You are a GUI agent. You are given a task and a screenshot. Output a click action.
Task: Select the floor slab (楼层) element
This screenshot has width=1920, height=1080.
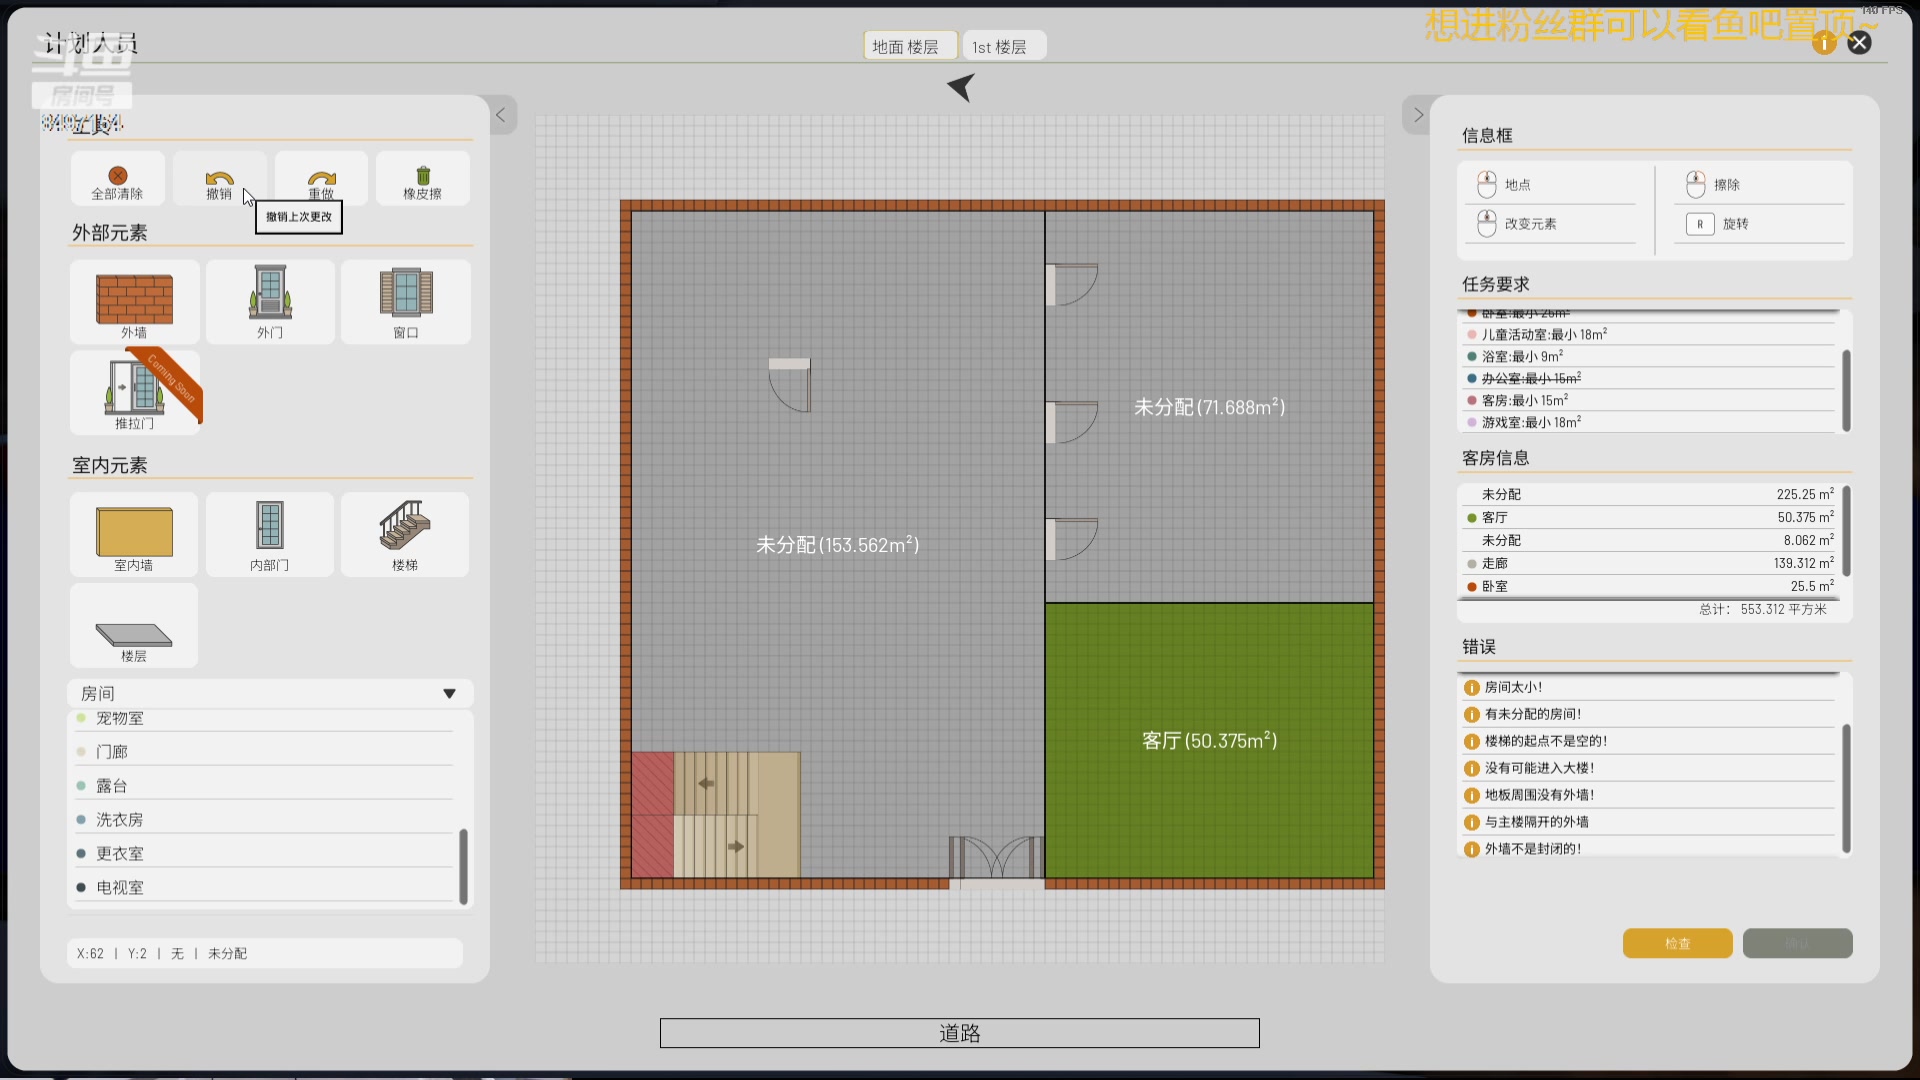[x=134, y=634]
